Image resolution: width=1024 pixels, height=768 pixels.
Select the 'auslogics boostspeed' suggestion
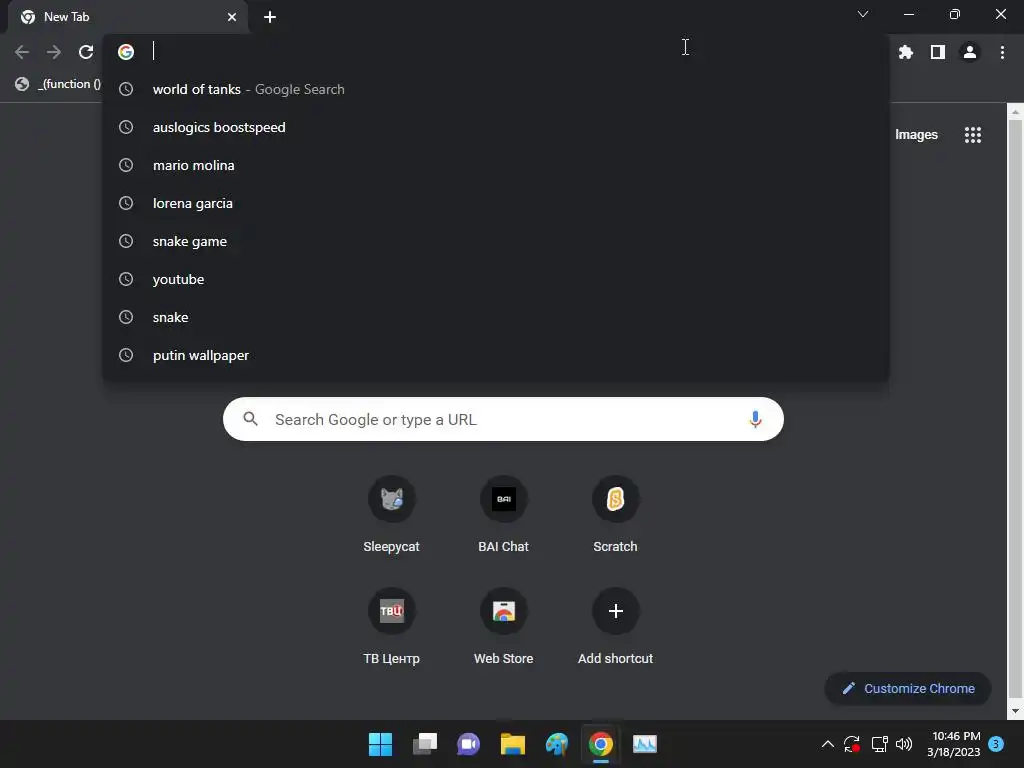(496, 127)
